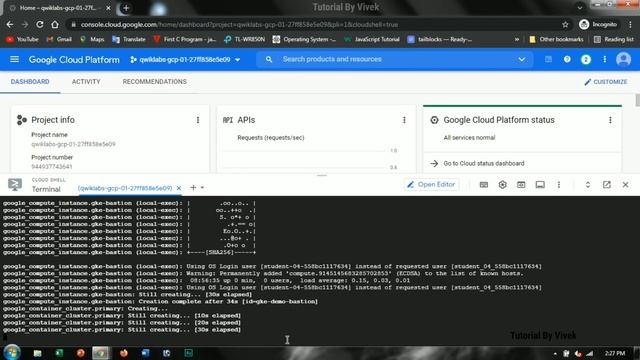The width and height of the screenshot is (640, 360).
Task: Open the Incognito profile indicator
Action: (x=598, y=24)
